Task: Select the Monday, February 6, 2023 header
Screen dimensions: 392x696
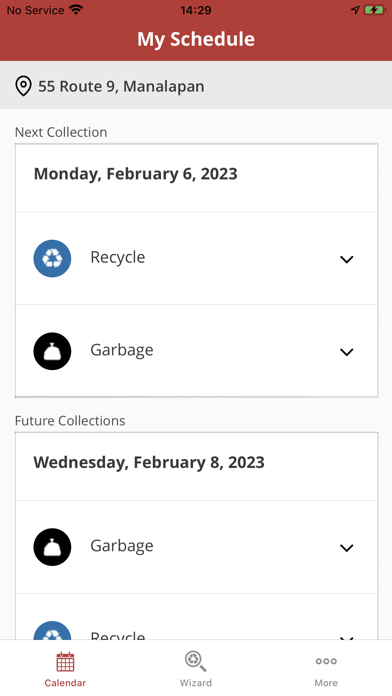Action: (x=136, y=174)
